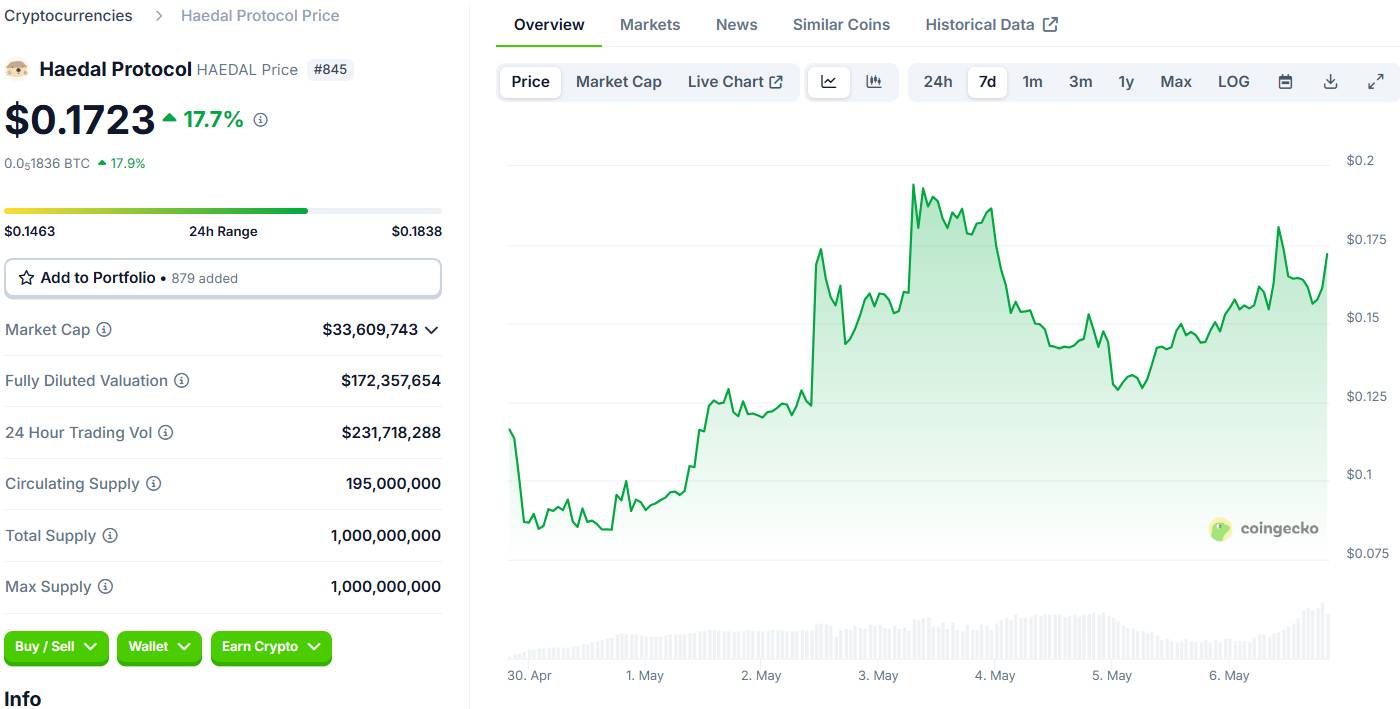Viewport: 1400px width, 709px height.
Task: Open the News tab
Action: 737,25
